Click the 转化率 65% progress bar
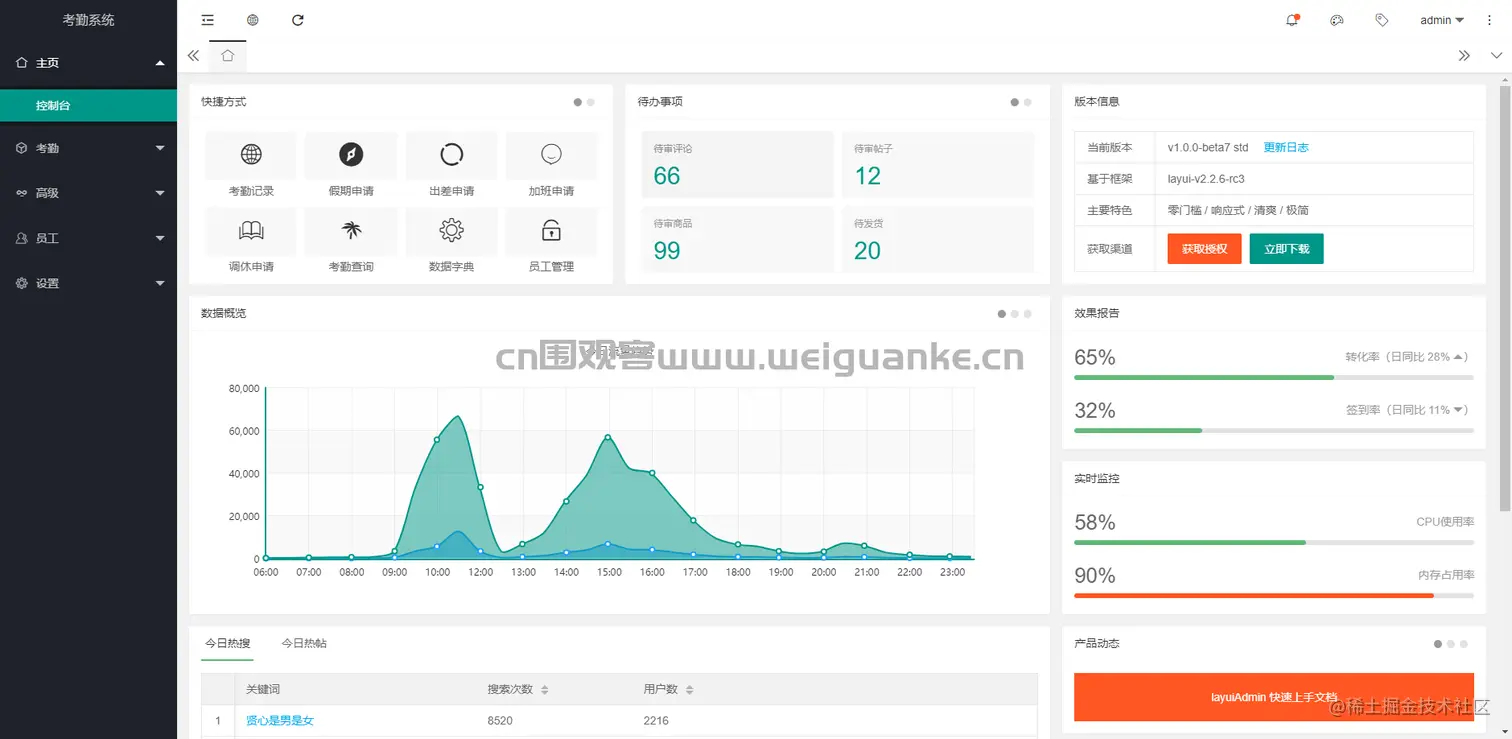The height and width of the screenshot is (739, 1512). point(1274,377)
